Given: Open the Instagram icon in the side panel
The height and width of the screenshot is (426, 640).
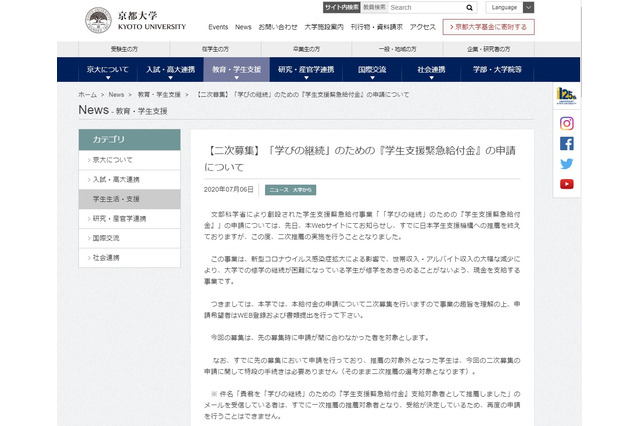Looking at the screenshot, I should [x=567, y=123].
